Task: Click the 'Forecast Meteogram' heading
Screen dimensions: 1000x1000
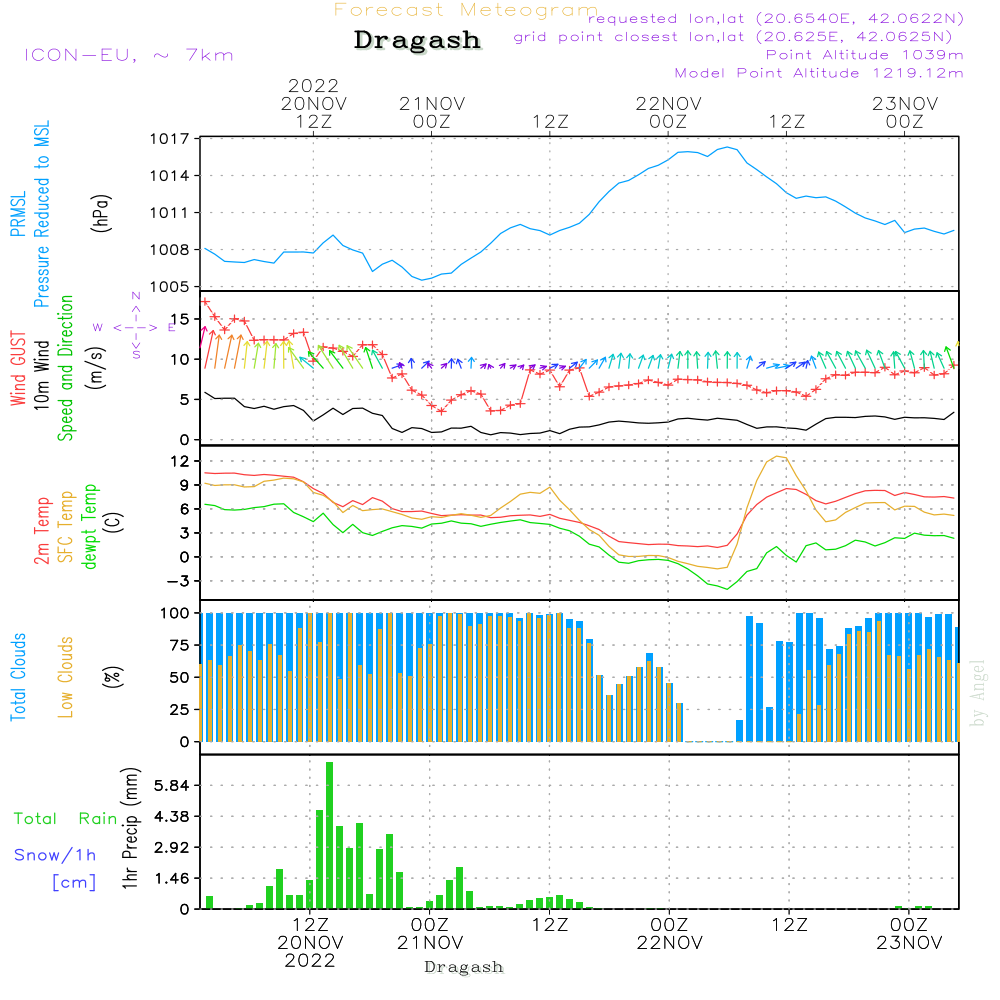Action: (x=465, y=10)
